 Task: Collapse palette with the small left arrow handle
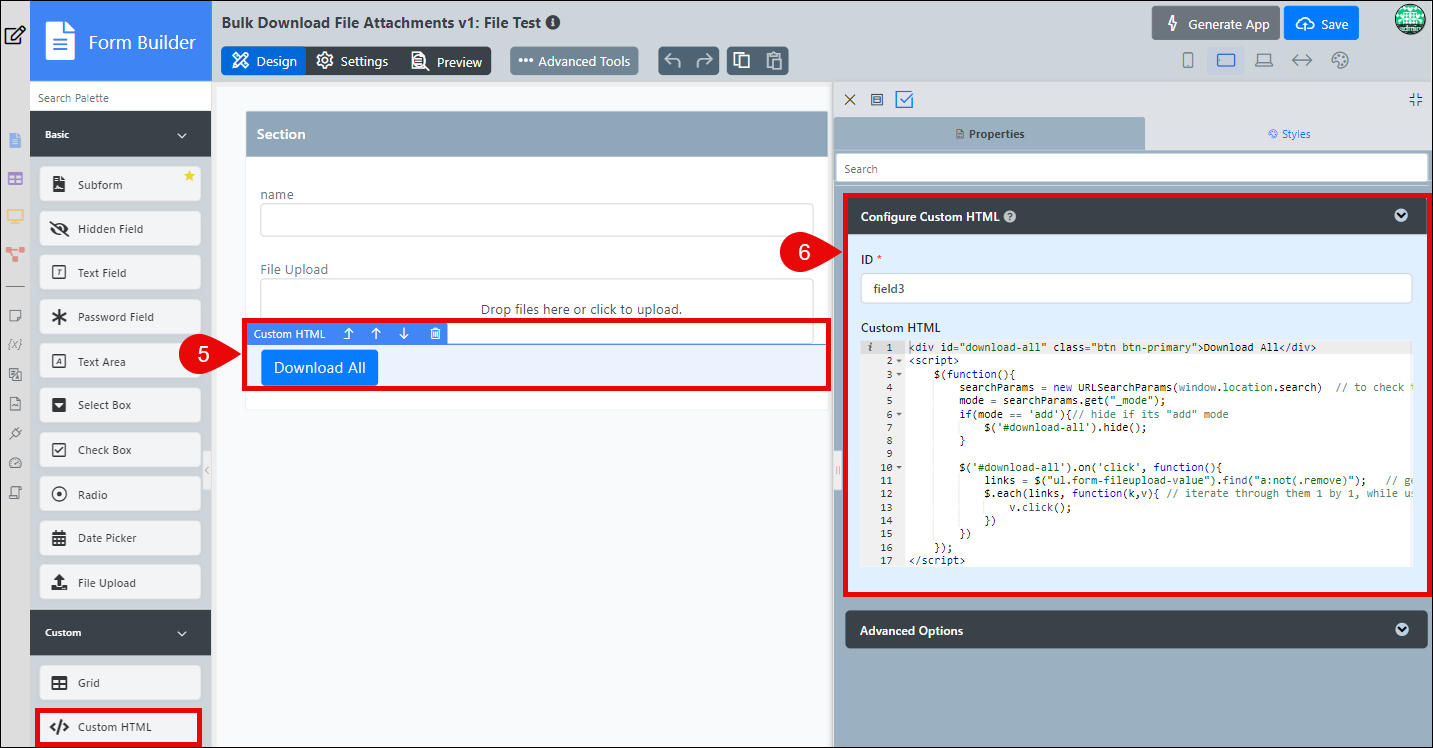click(207, 470)
